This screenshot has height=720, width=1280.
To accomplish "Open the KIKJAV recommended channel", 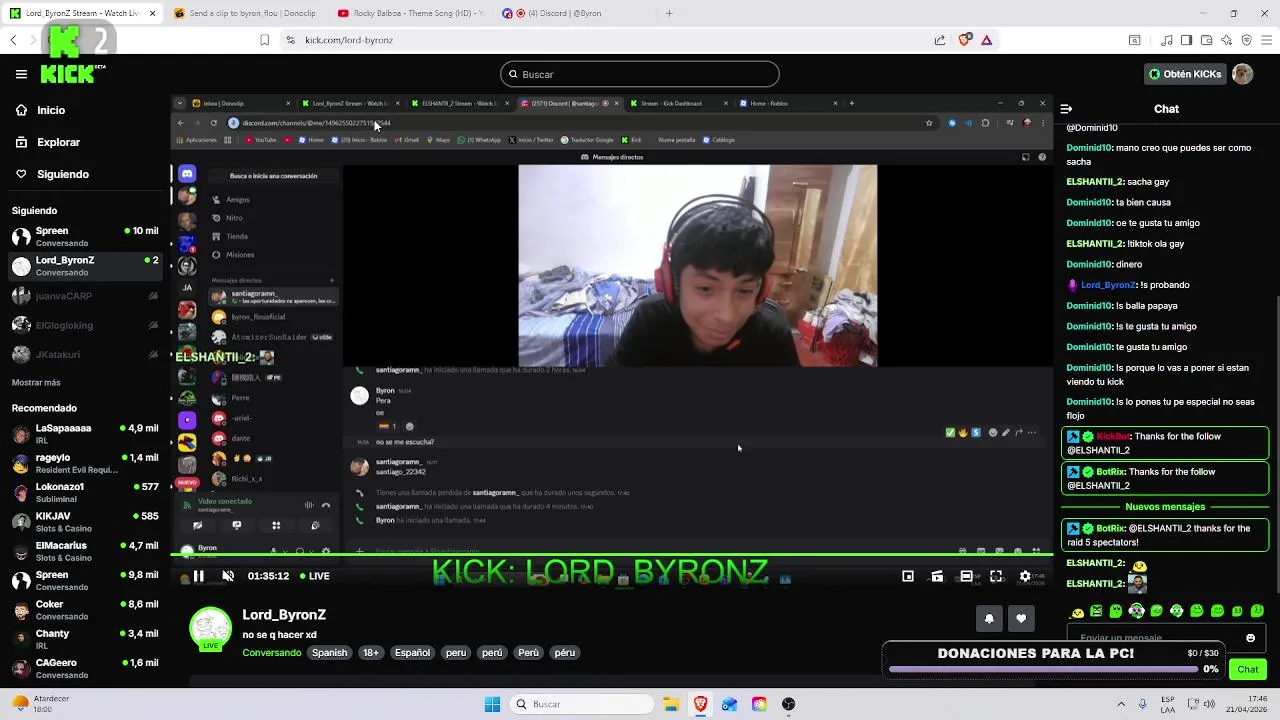I will pos(85,522).
